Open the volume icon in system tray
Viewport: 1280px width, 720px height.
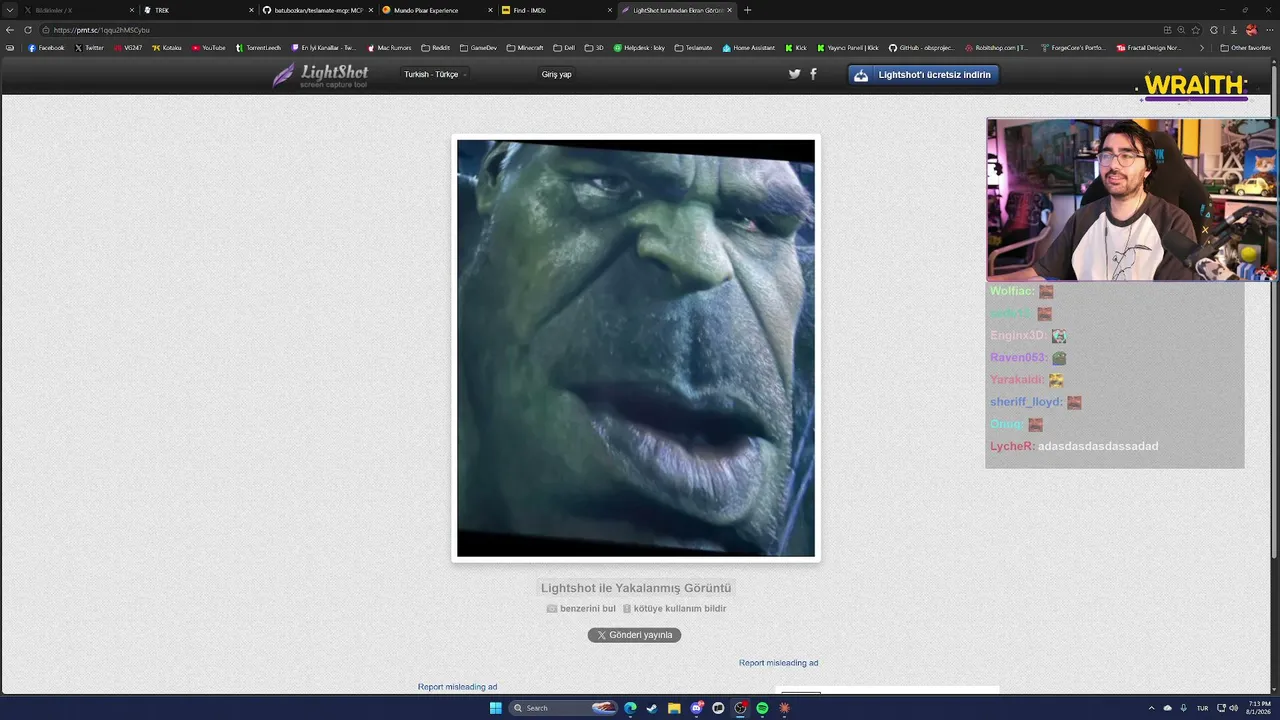click(x=1233, y=708)
